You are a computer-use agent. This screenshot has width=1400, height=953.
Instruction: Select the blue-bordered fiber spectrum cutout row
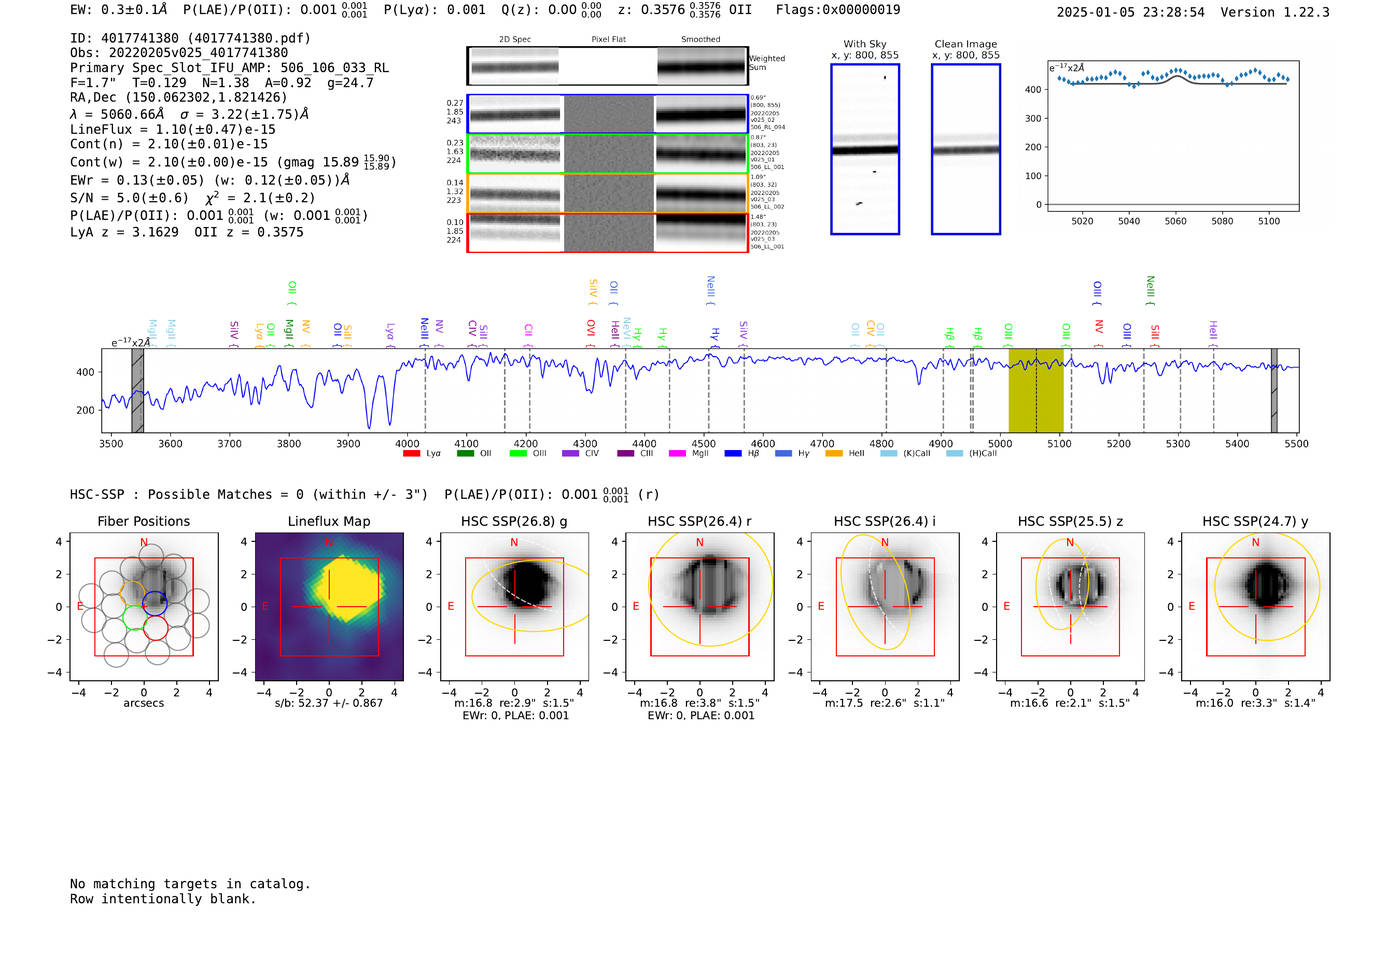(607, 114)
